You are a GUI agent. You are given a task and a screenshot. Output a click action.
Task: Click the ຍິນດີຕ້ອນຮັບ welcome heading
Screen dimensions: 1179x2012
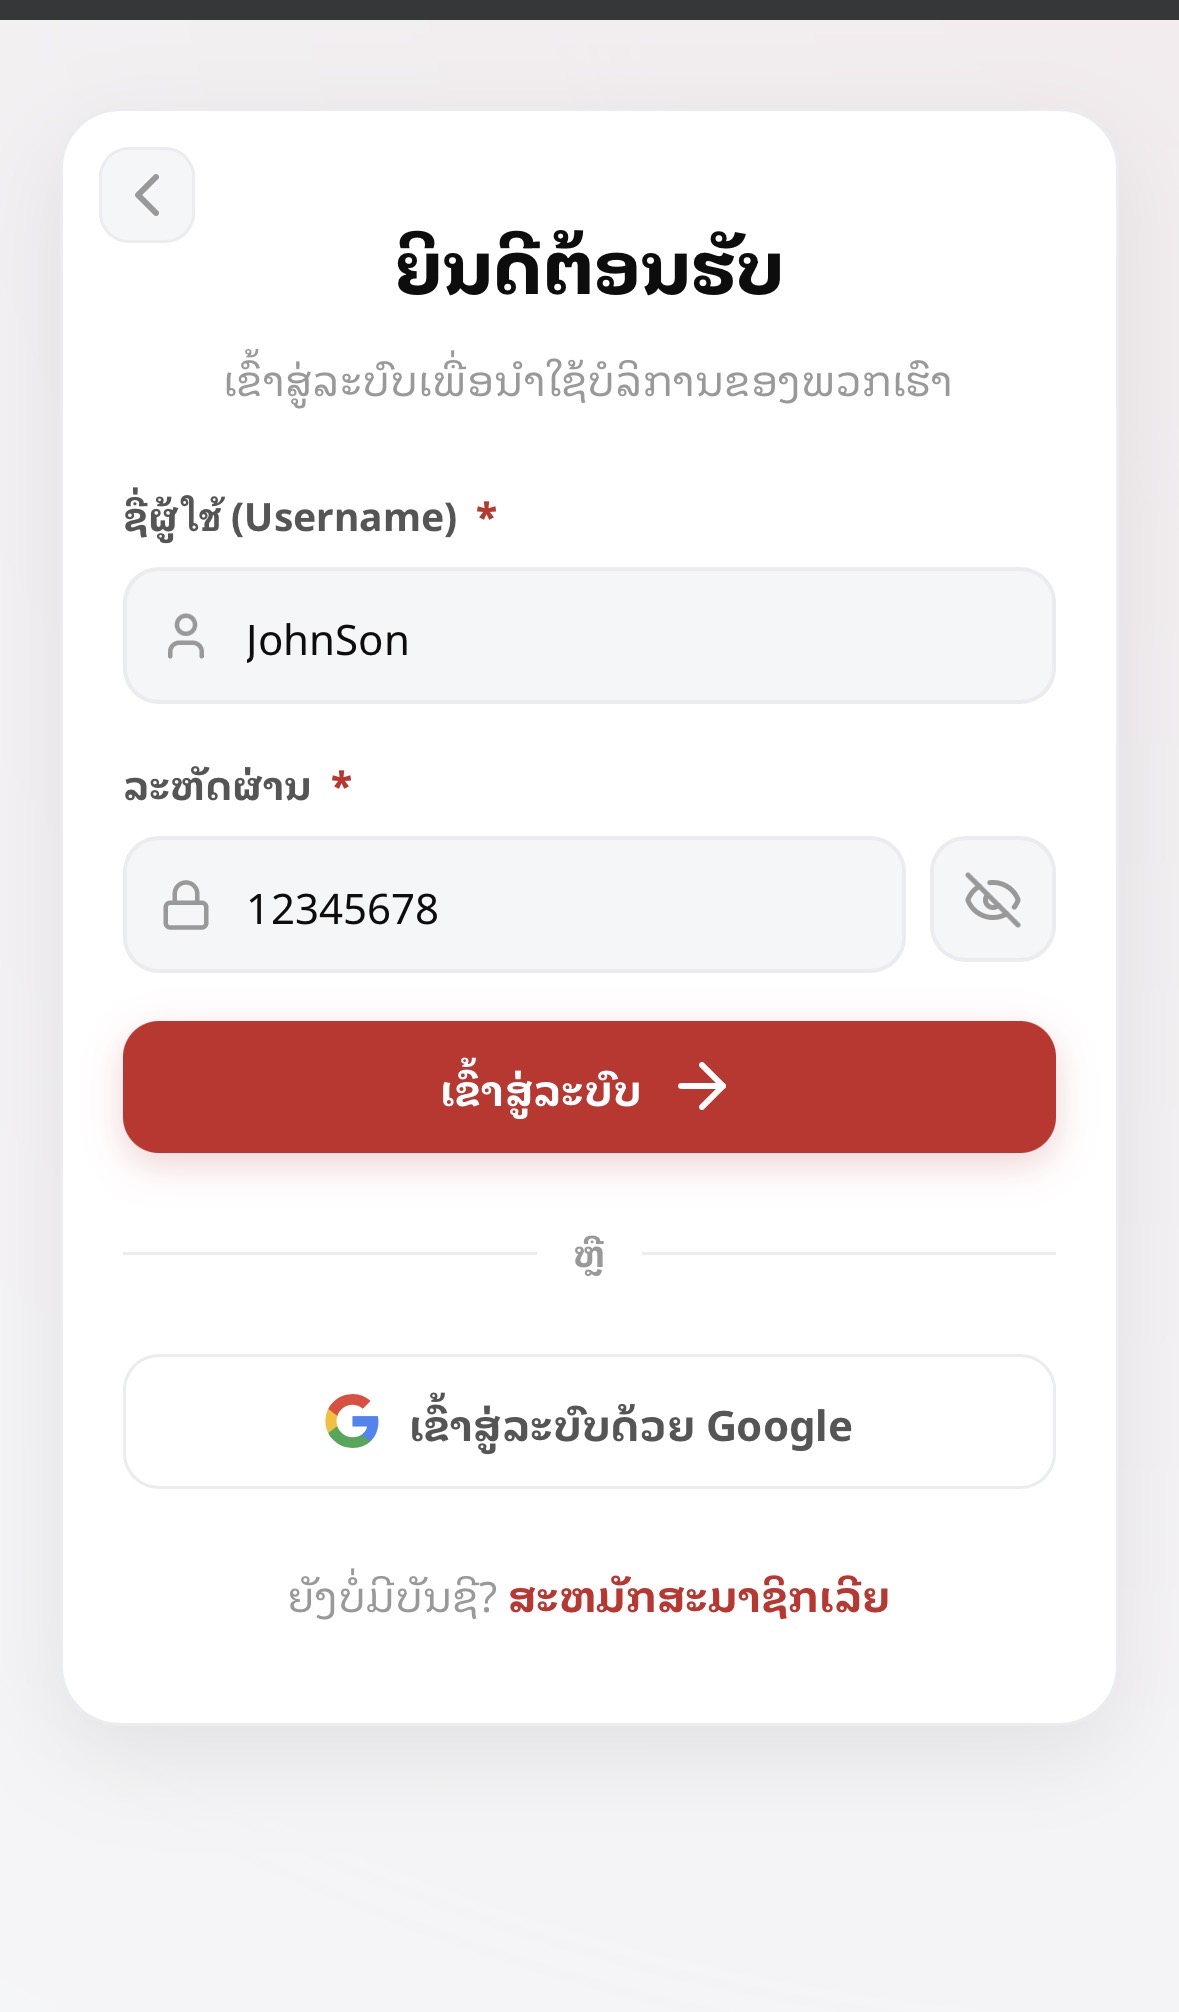(589, 268)
